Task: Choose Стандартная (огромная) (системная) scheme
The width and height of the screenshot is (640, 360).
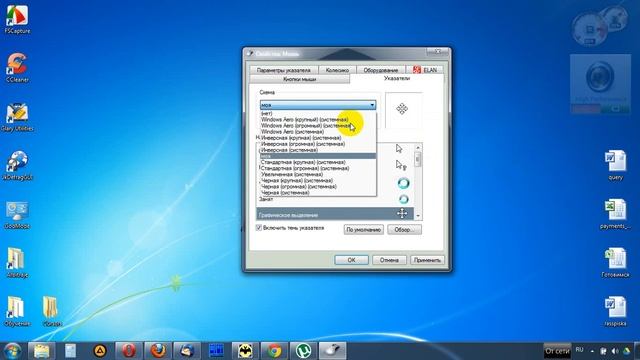Action: click(x=318, y=168)
